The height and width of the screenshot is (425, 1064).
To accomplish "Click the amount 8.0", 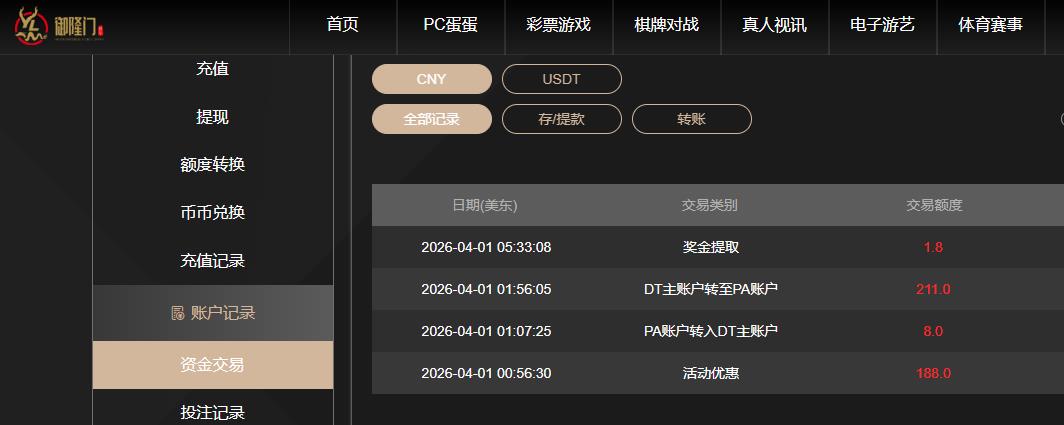I will (x=934, y=331).
